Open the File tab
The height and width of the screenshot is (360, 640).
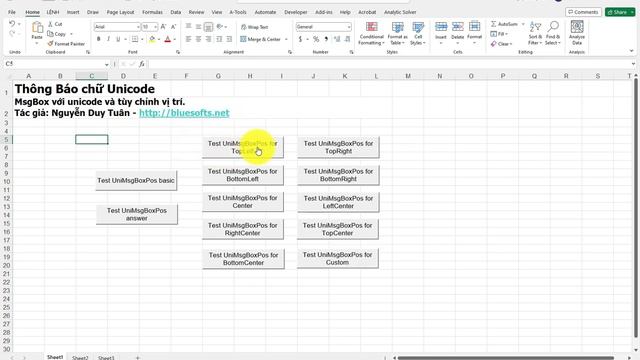(x=12, y=12)
